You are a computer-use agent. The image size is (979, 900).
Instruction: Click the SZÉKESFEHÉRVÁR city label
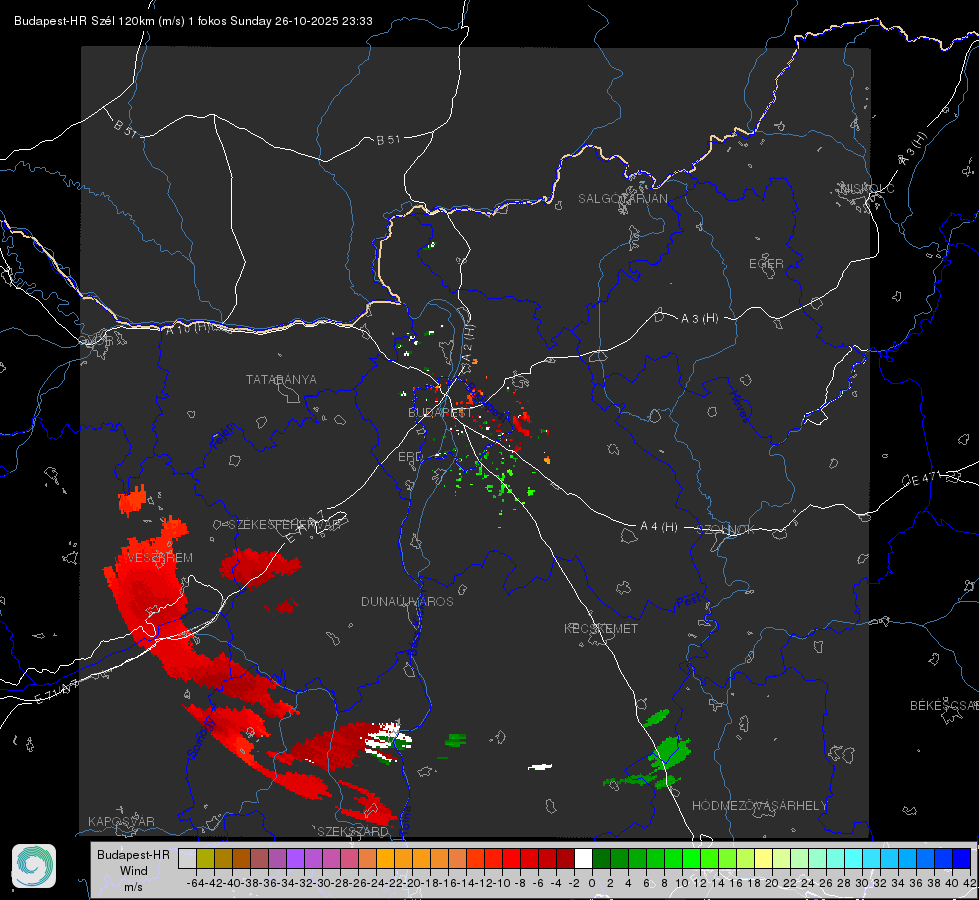(x=284, y=525)
